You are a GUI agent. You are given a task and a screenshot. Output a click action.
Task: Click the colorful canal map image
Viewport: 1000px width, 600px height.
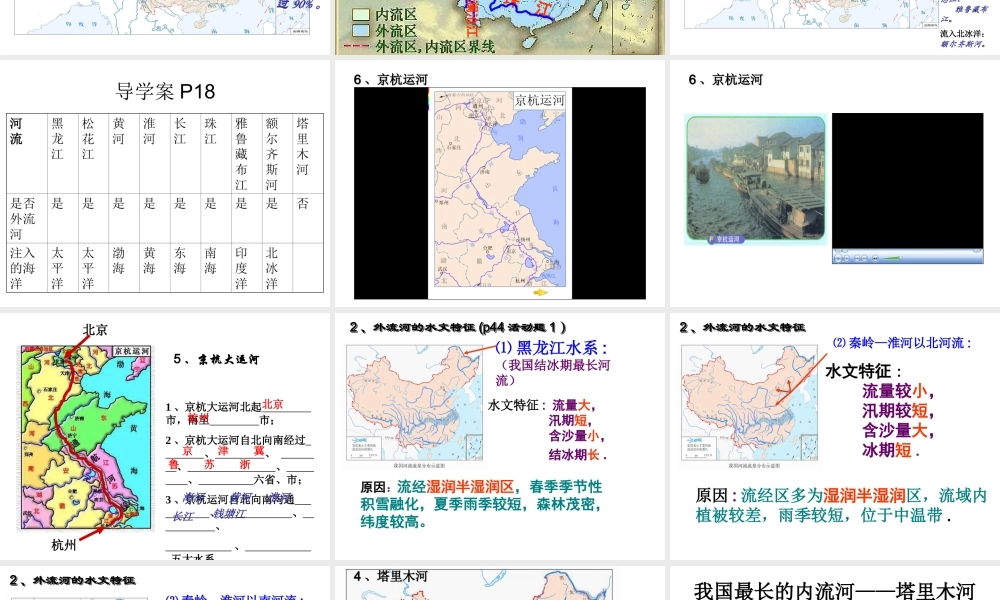click(87, 437)
